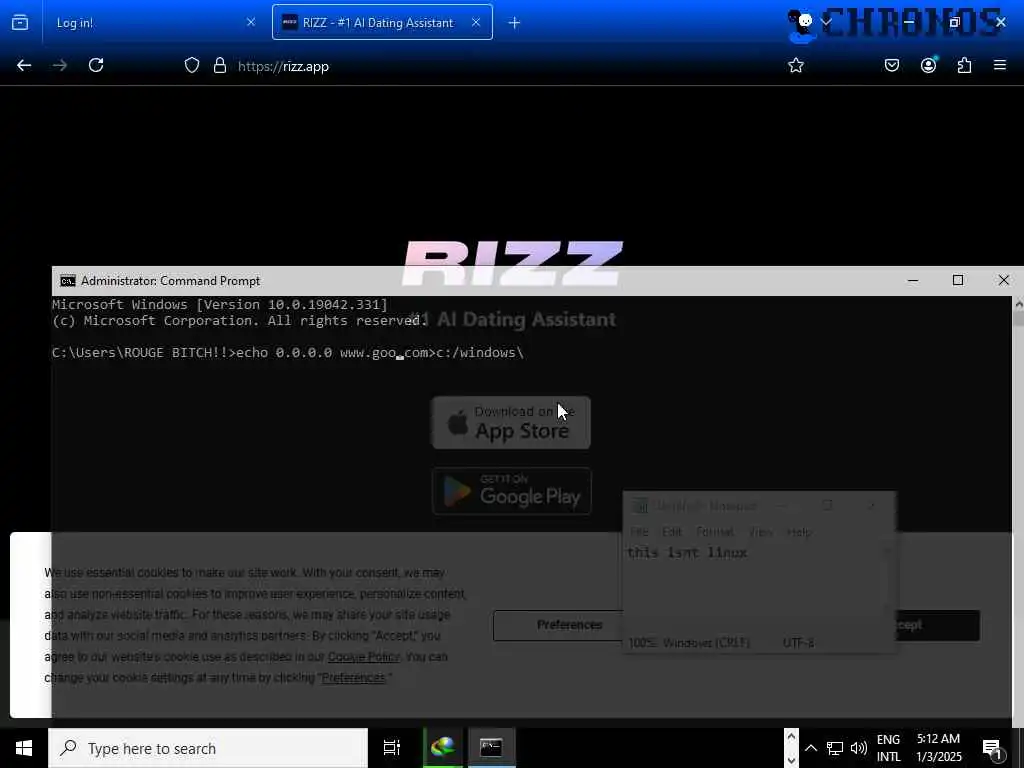Expand the list all tabs chevron
Screen dimensions: 1024x768
(x=826, y=22)
